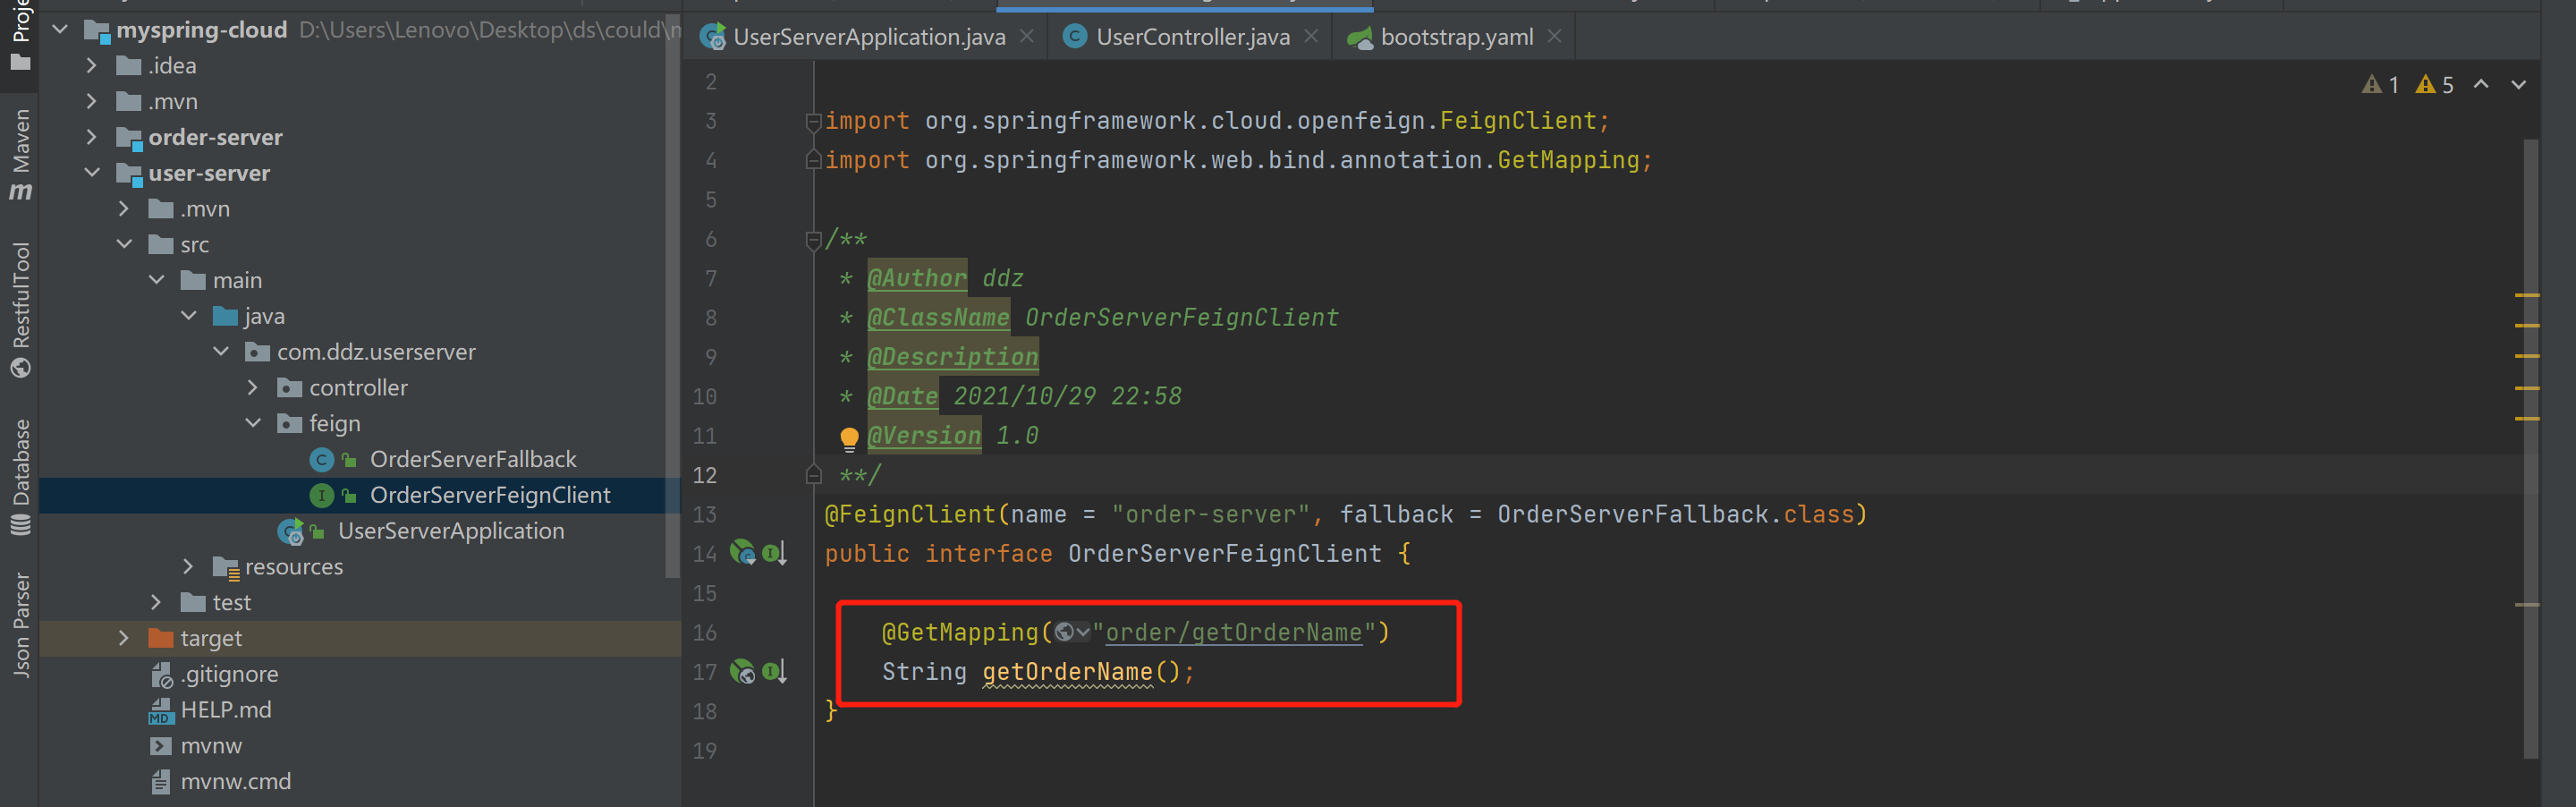Click the weak warning indicator showing 5
This screenshot has width=2576, height=807.
(2434, 85)
